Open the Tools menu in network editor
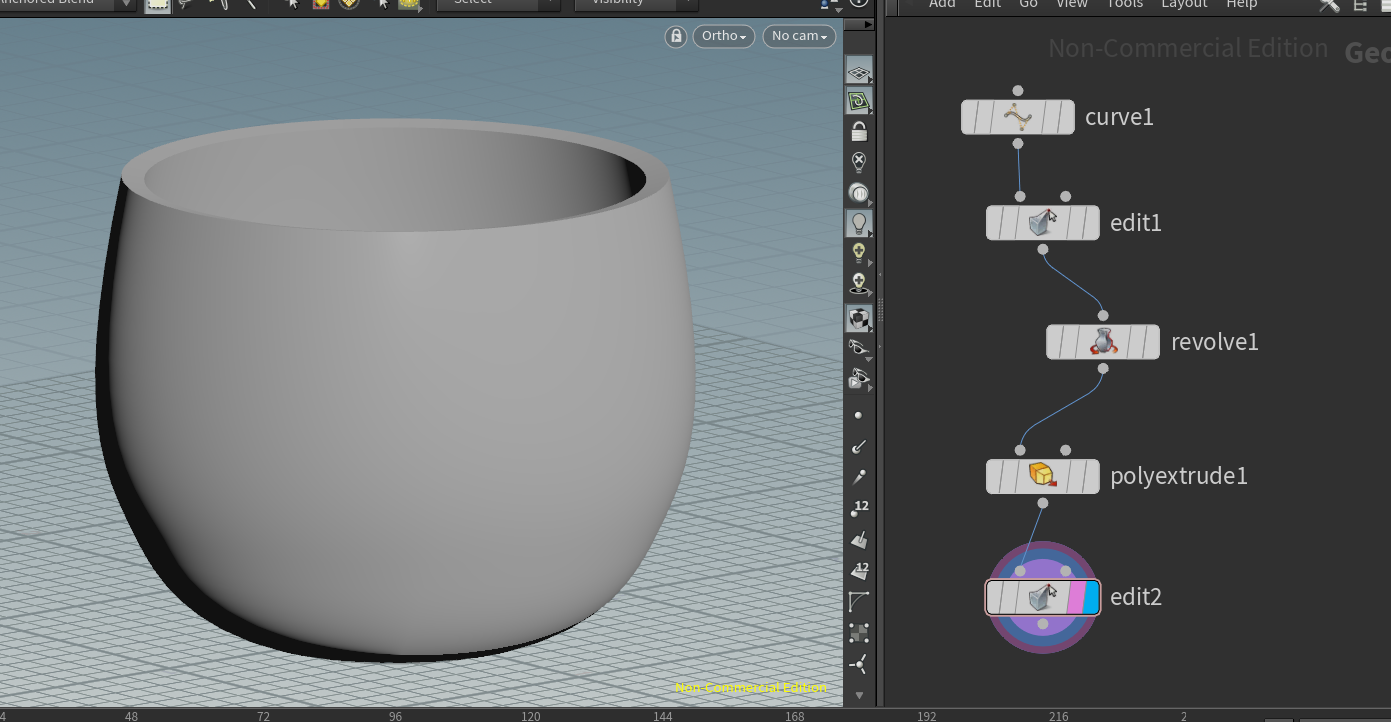1391x722 pixels. pyautogui.click(x=1124, y=4)
